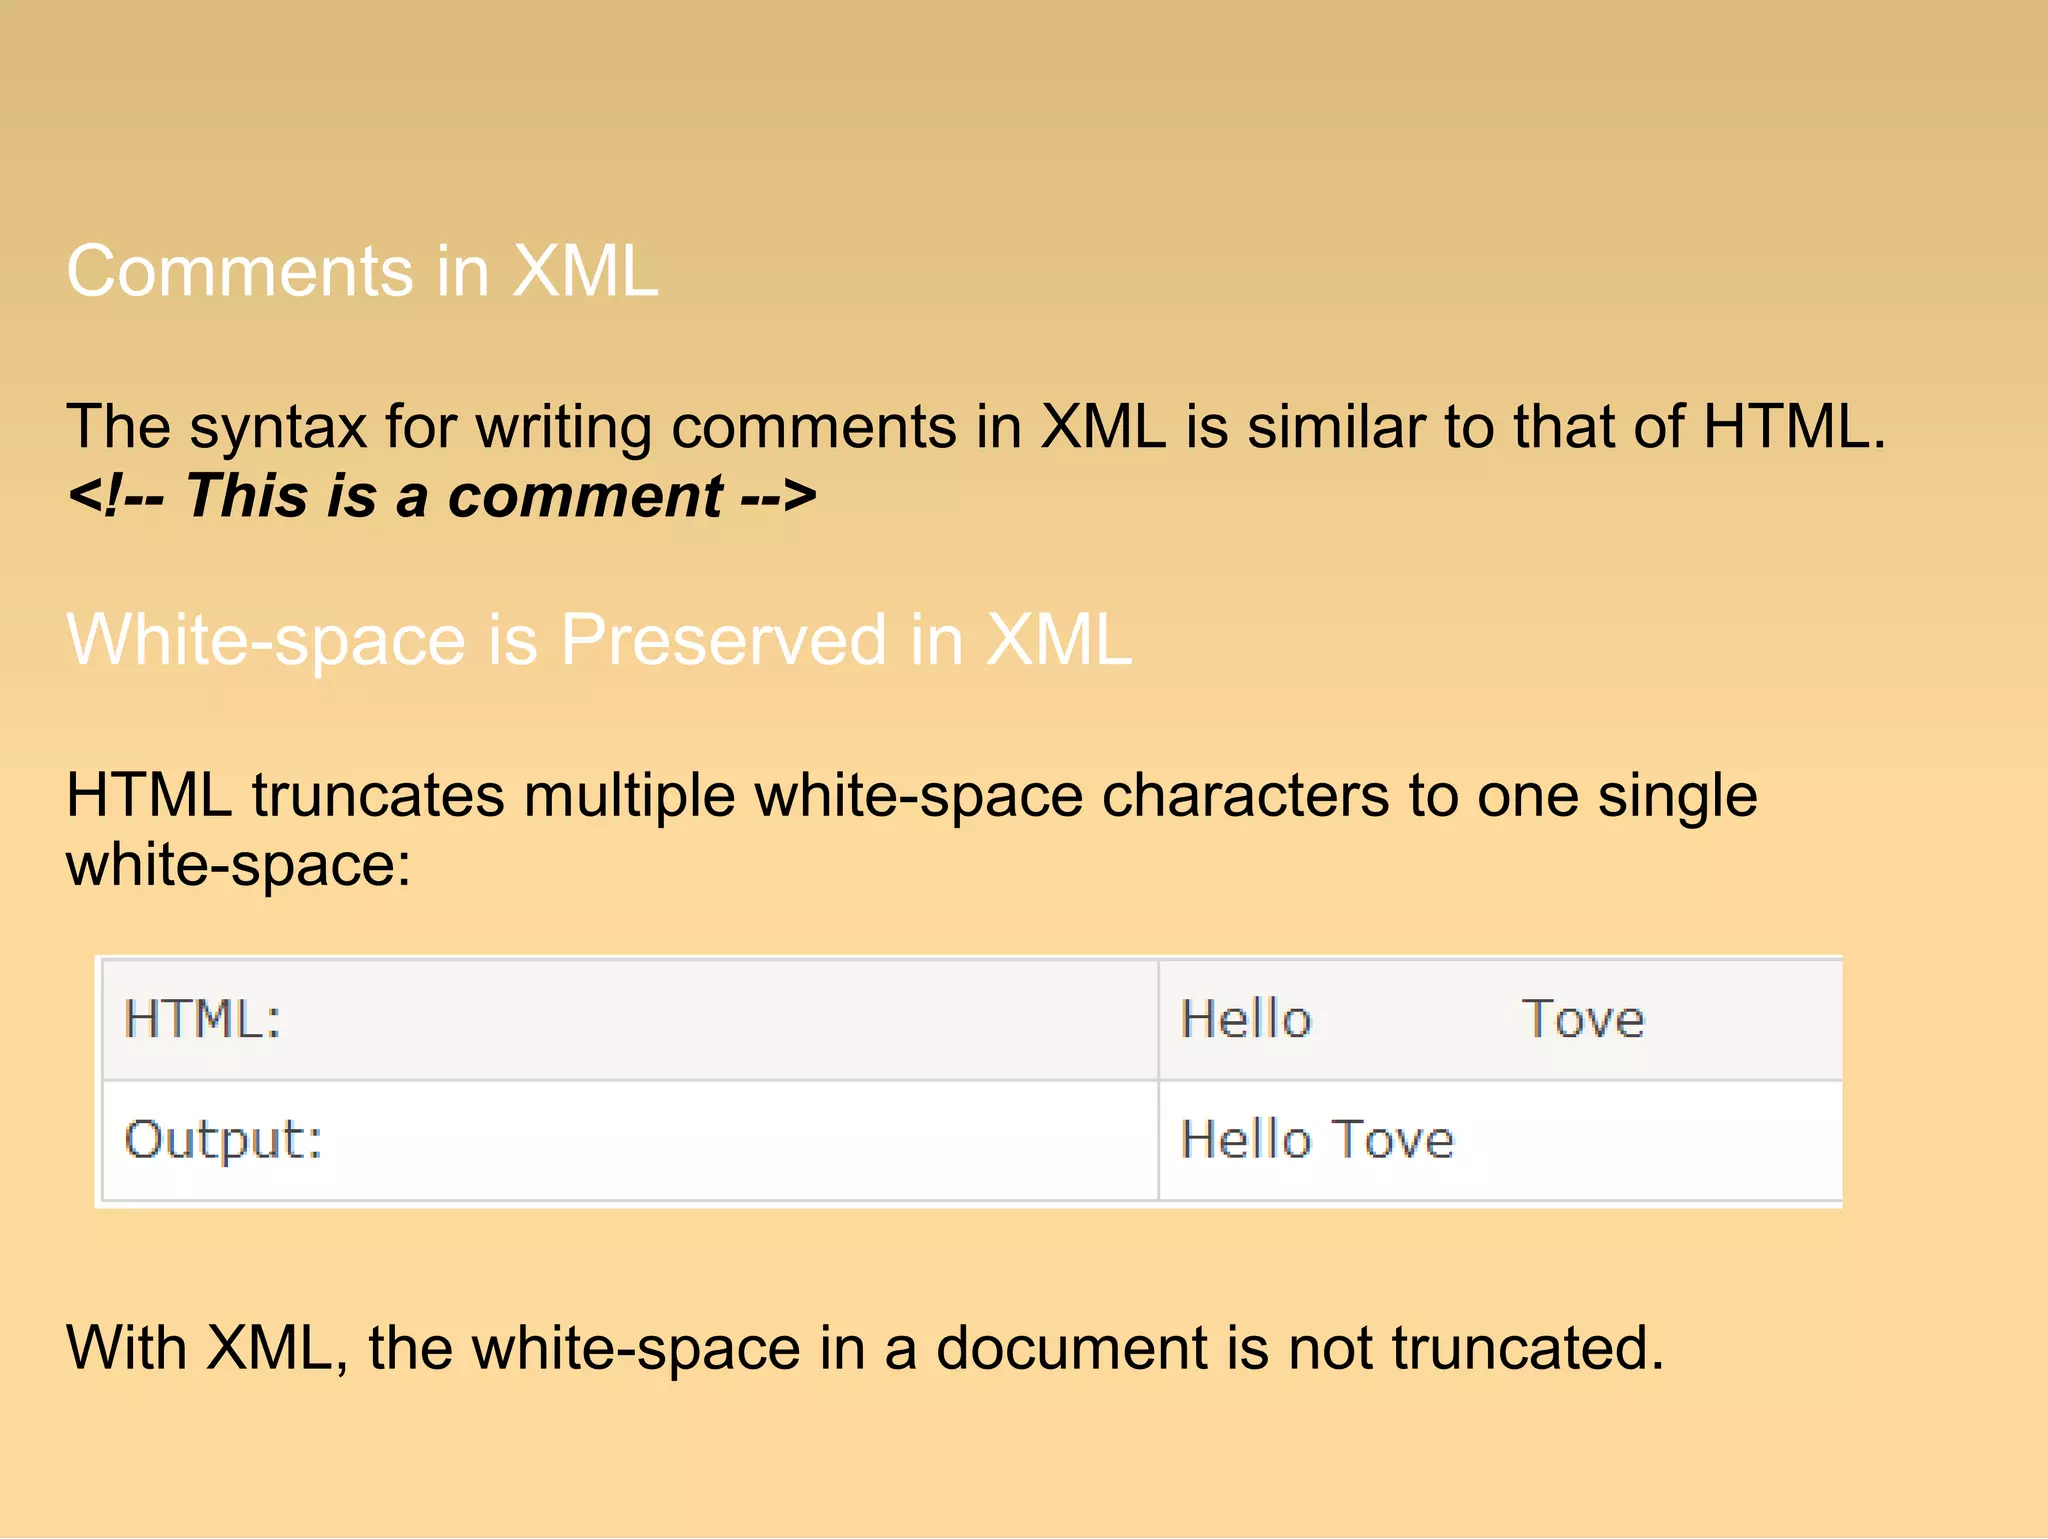Click the sentence about XML comment syntax

click(x=976, y=427)
